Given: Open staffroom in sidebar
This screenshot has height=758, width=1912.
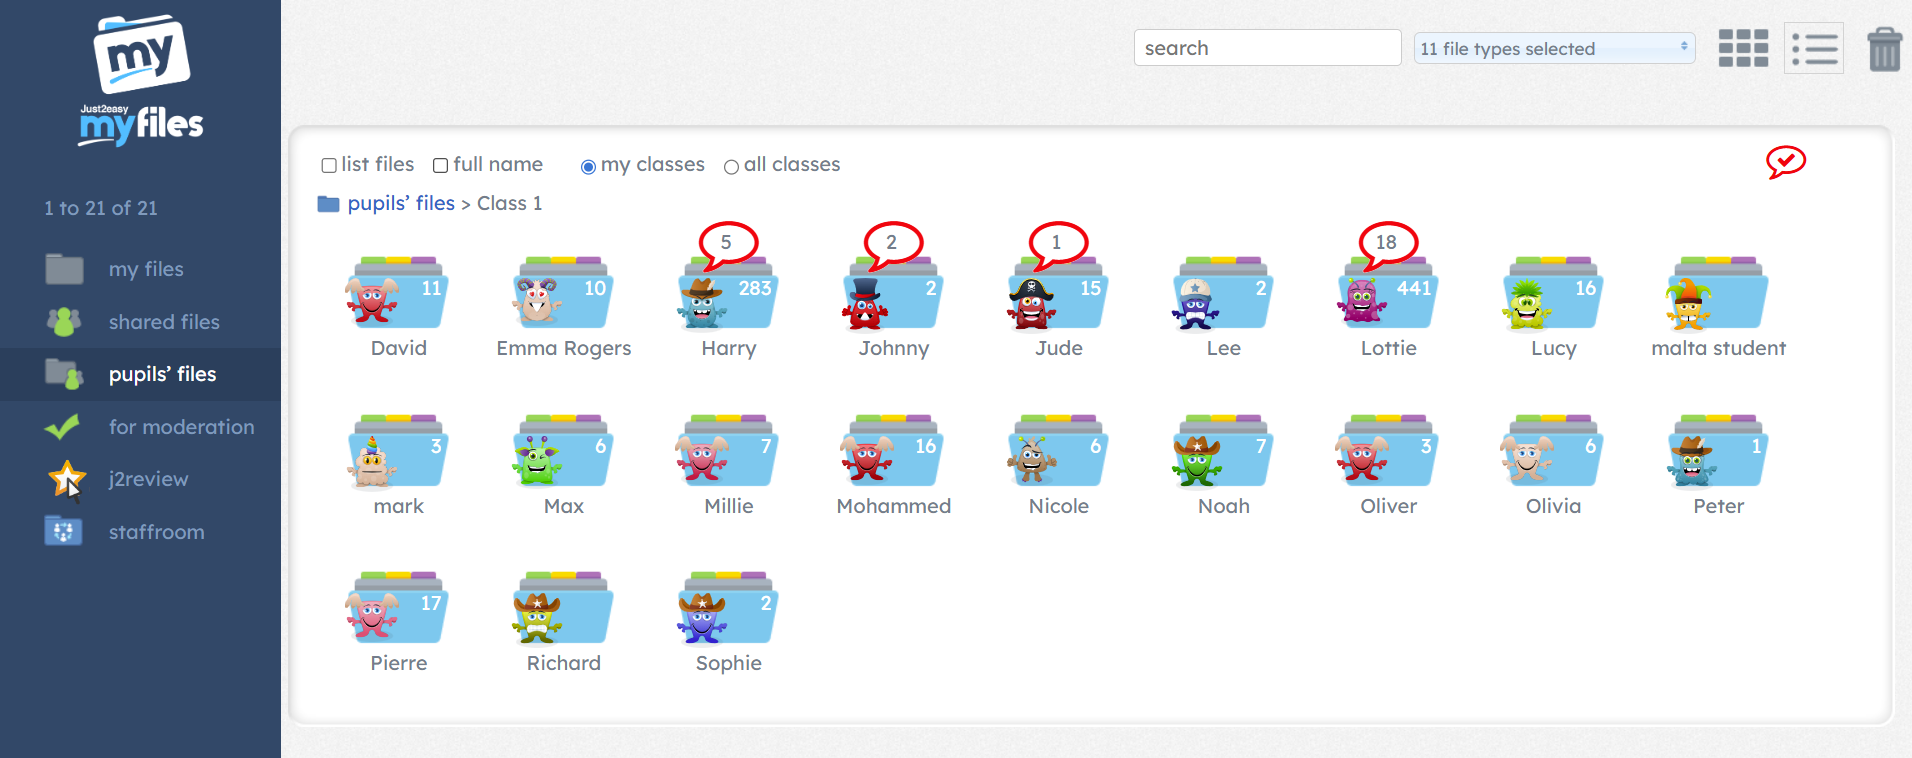Looking at the screenshot, I should click(140, 532).
